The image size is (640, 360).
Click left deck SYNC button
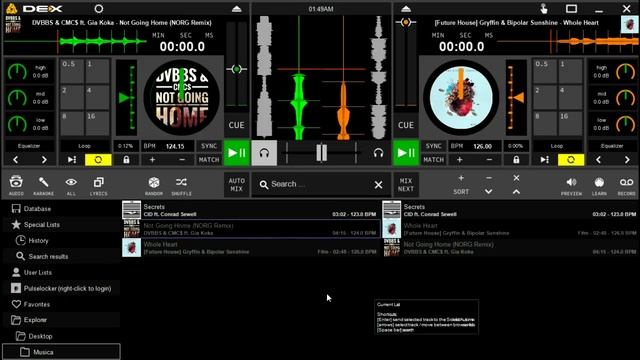click(x=209, y=146)
